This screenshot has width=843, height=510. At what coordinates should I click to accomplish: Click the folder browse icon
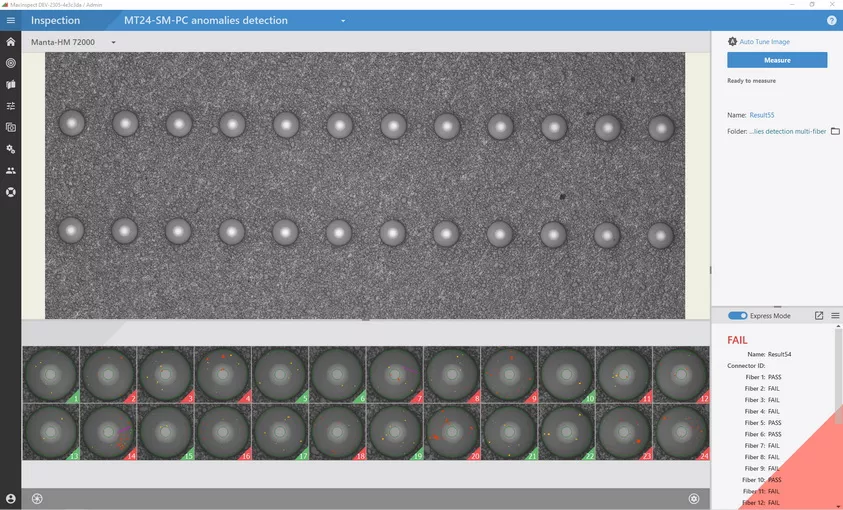coord(835,131)
